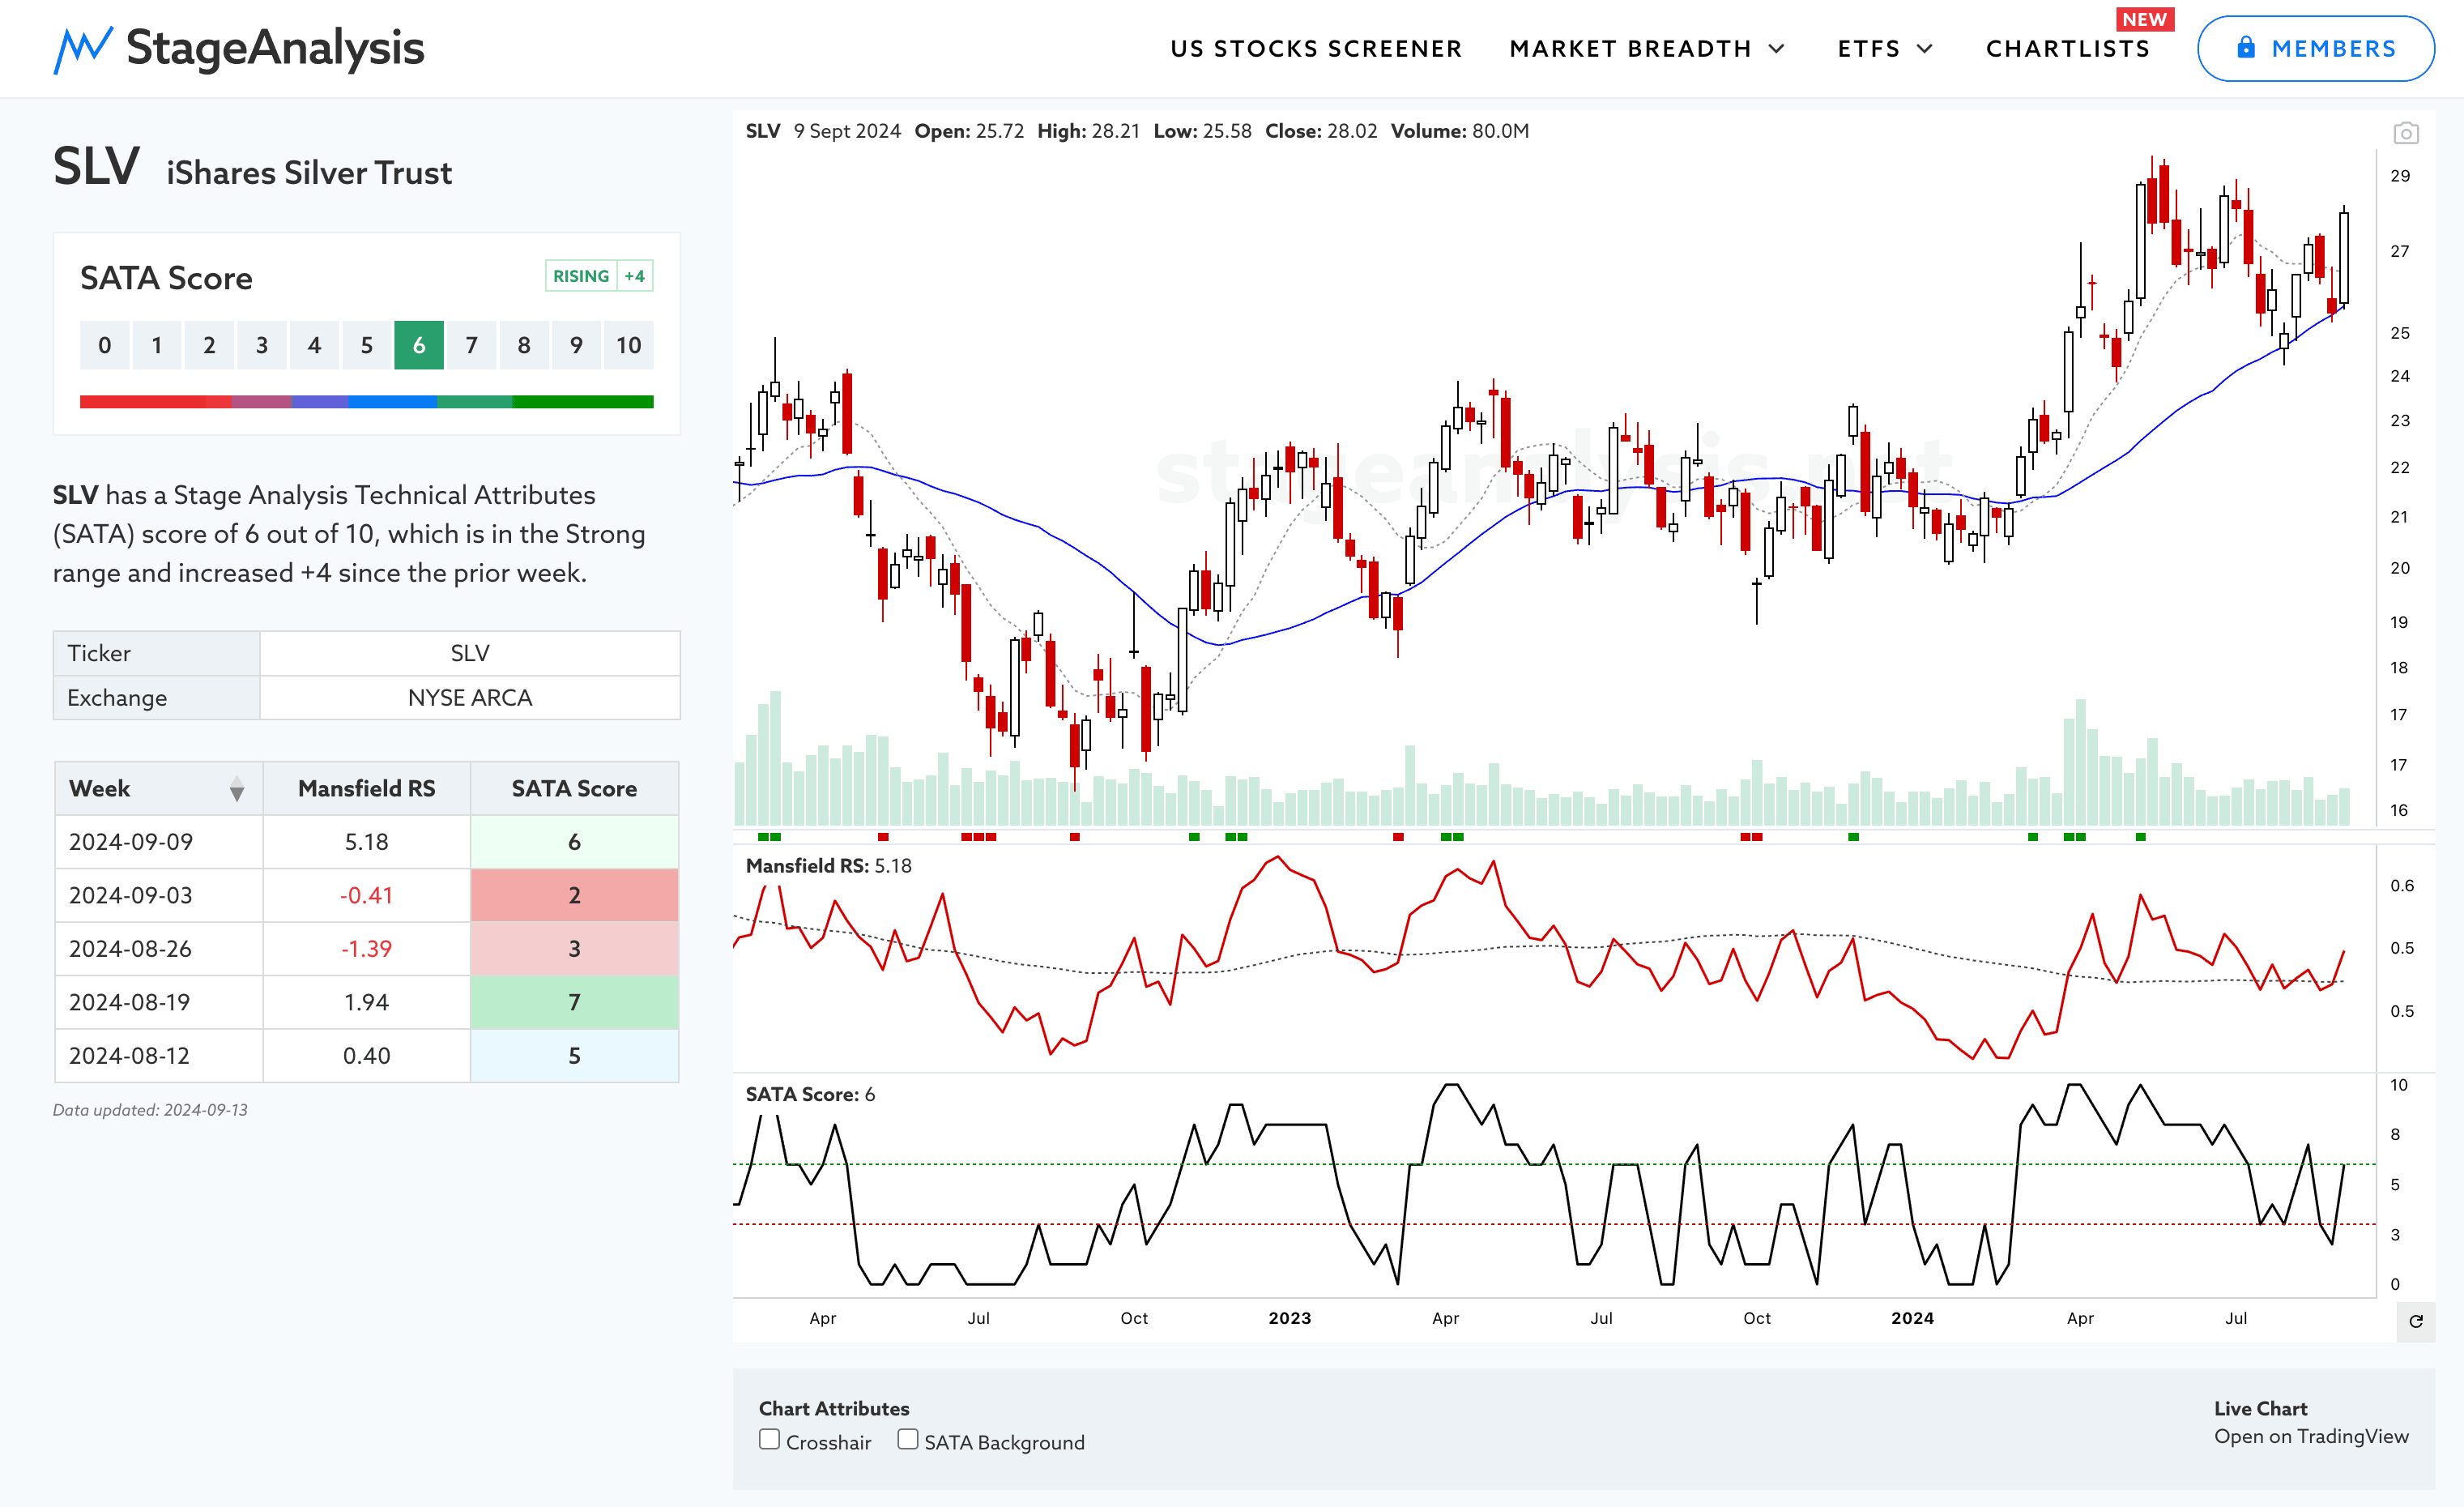Click the 2024-09-03 week row
The height and width of the screenshot is (1507, 2464).
pos(367,895)
